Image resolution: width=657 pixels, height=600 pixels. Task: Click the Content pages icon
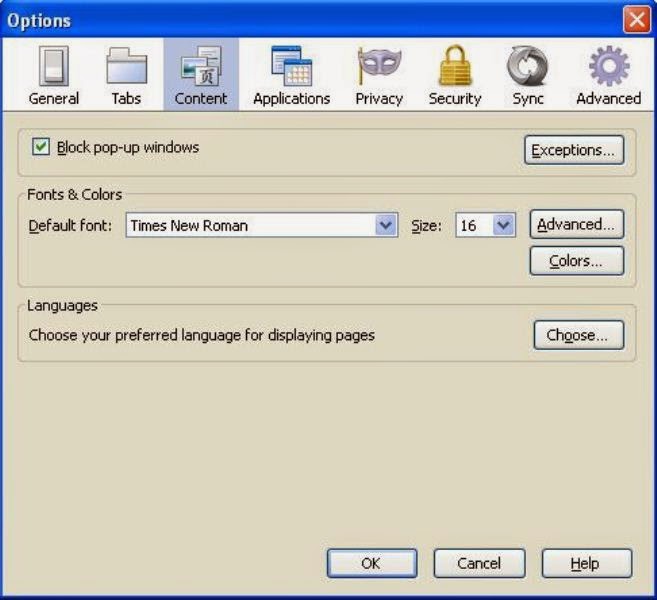tap(202, 66)
